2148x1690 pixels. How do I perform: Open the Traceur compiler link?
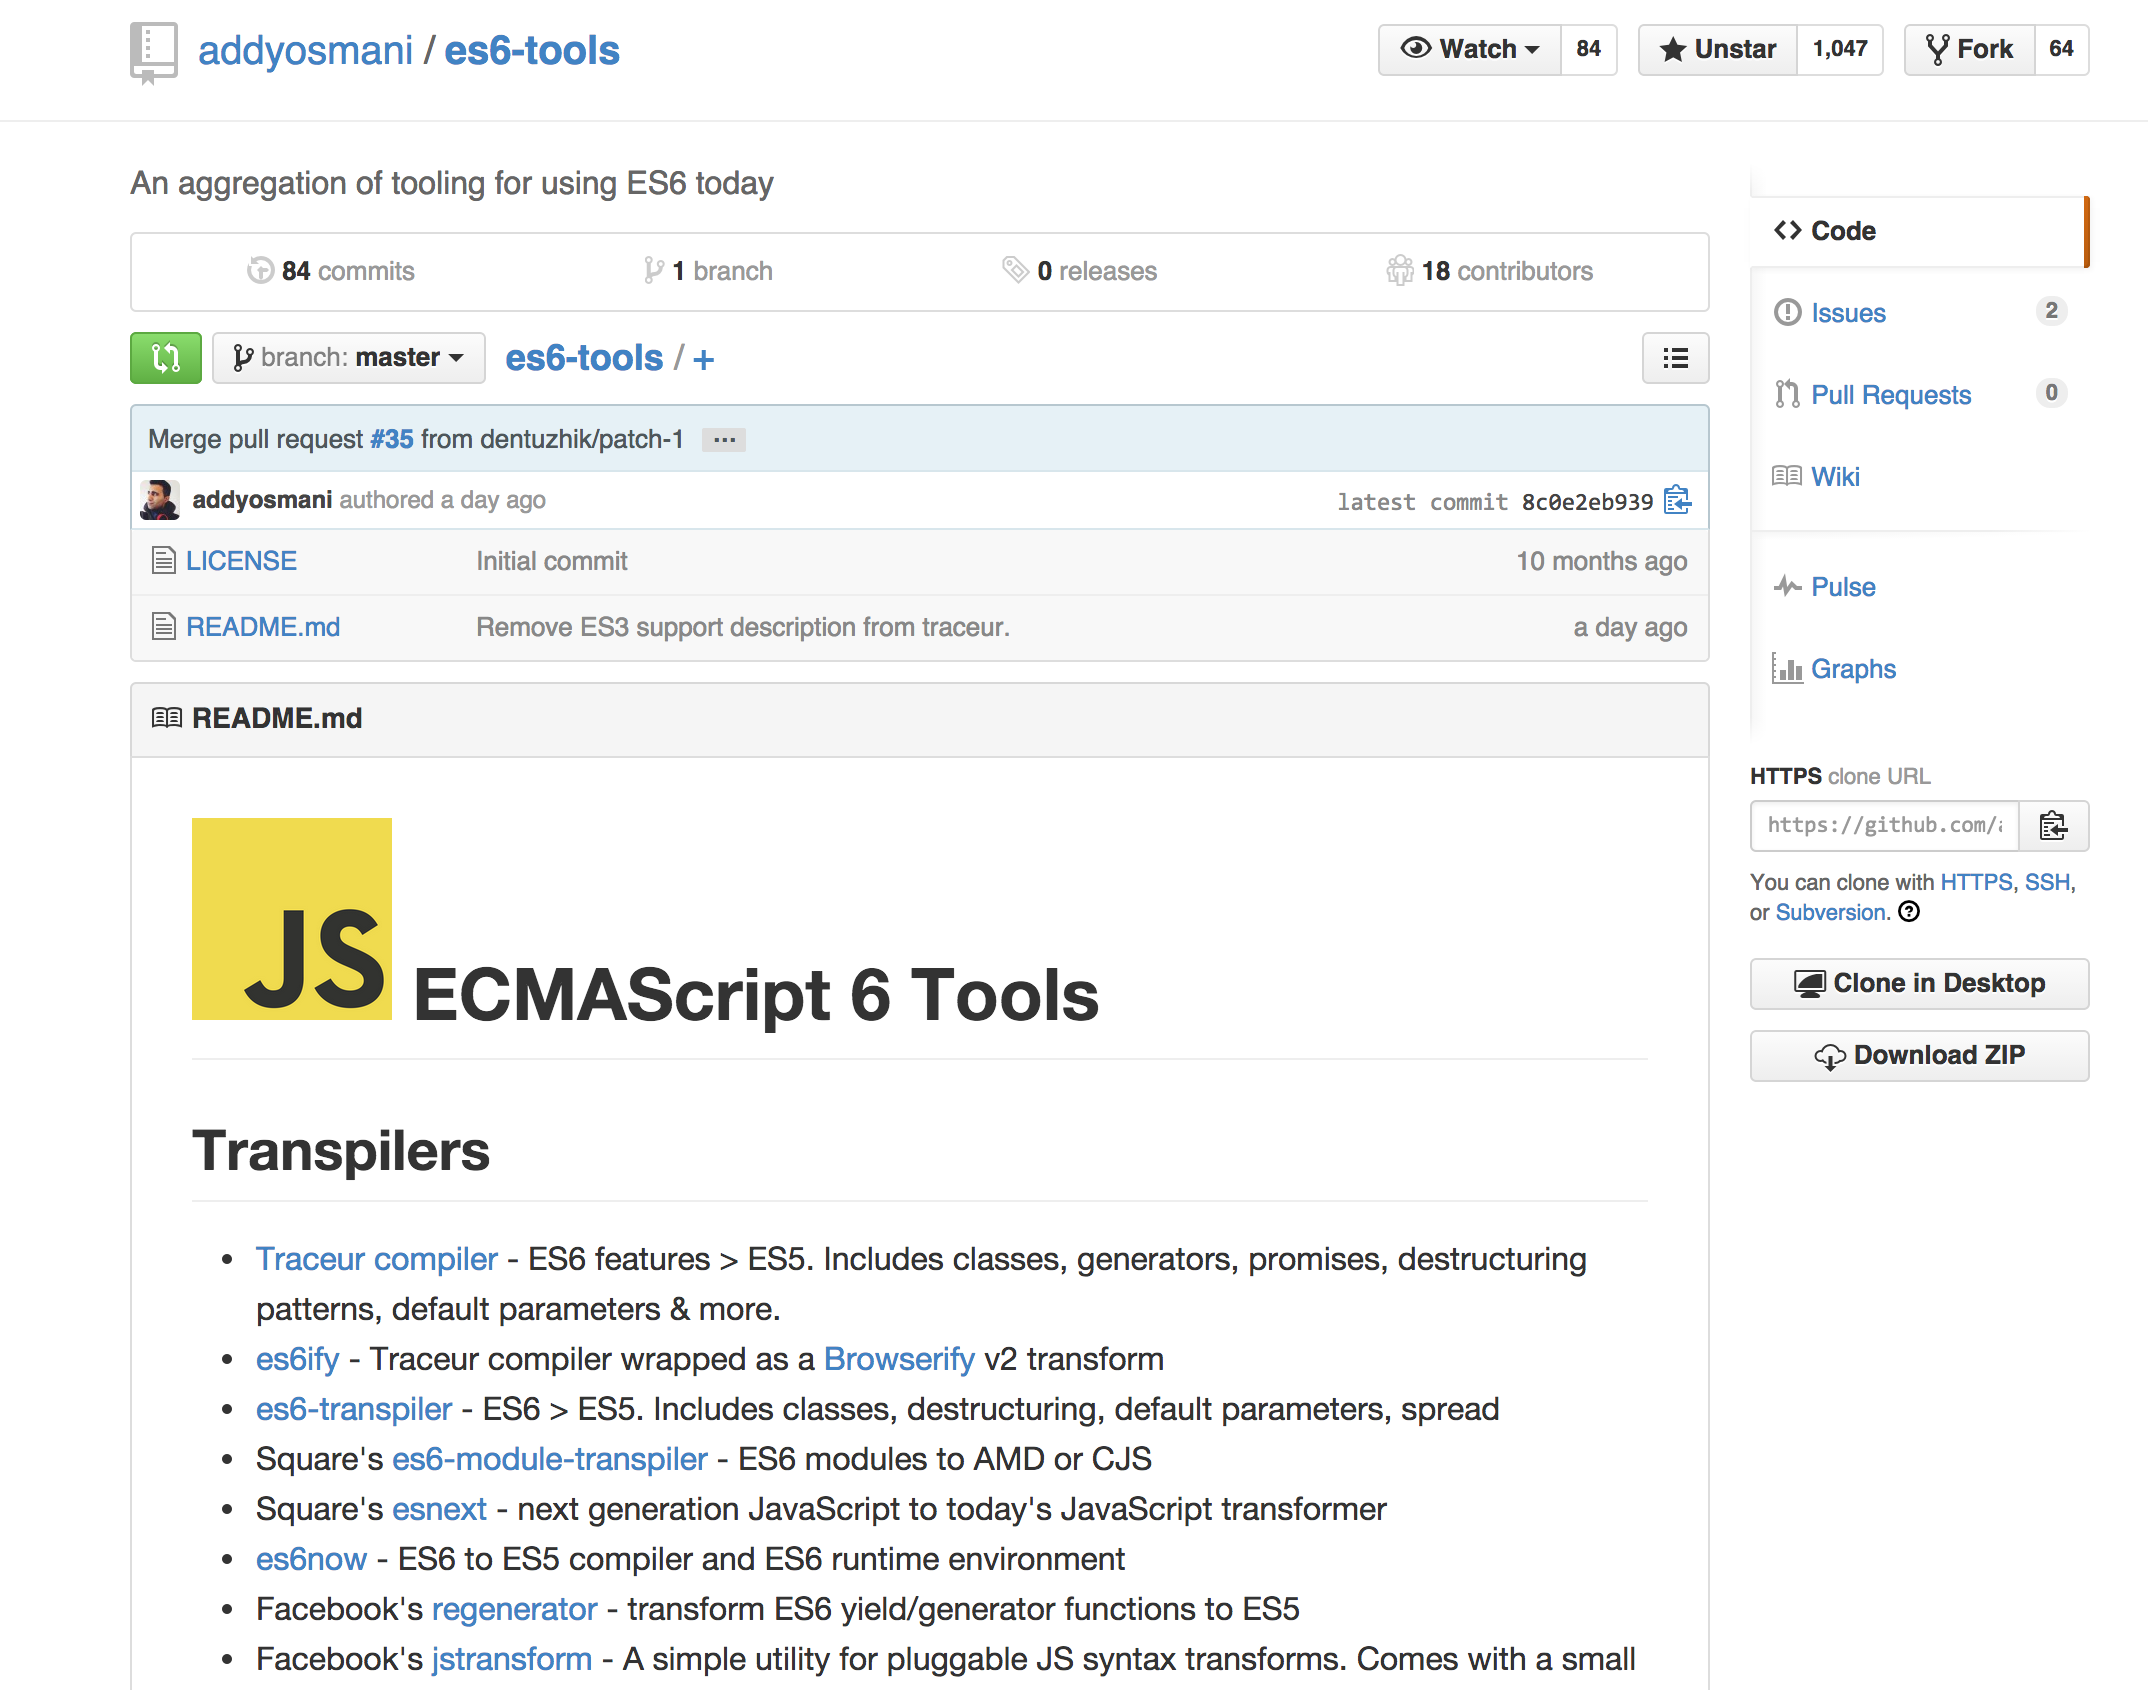(x=376, y=1259)
